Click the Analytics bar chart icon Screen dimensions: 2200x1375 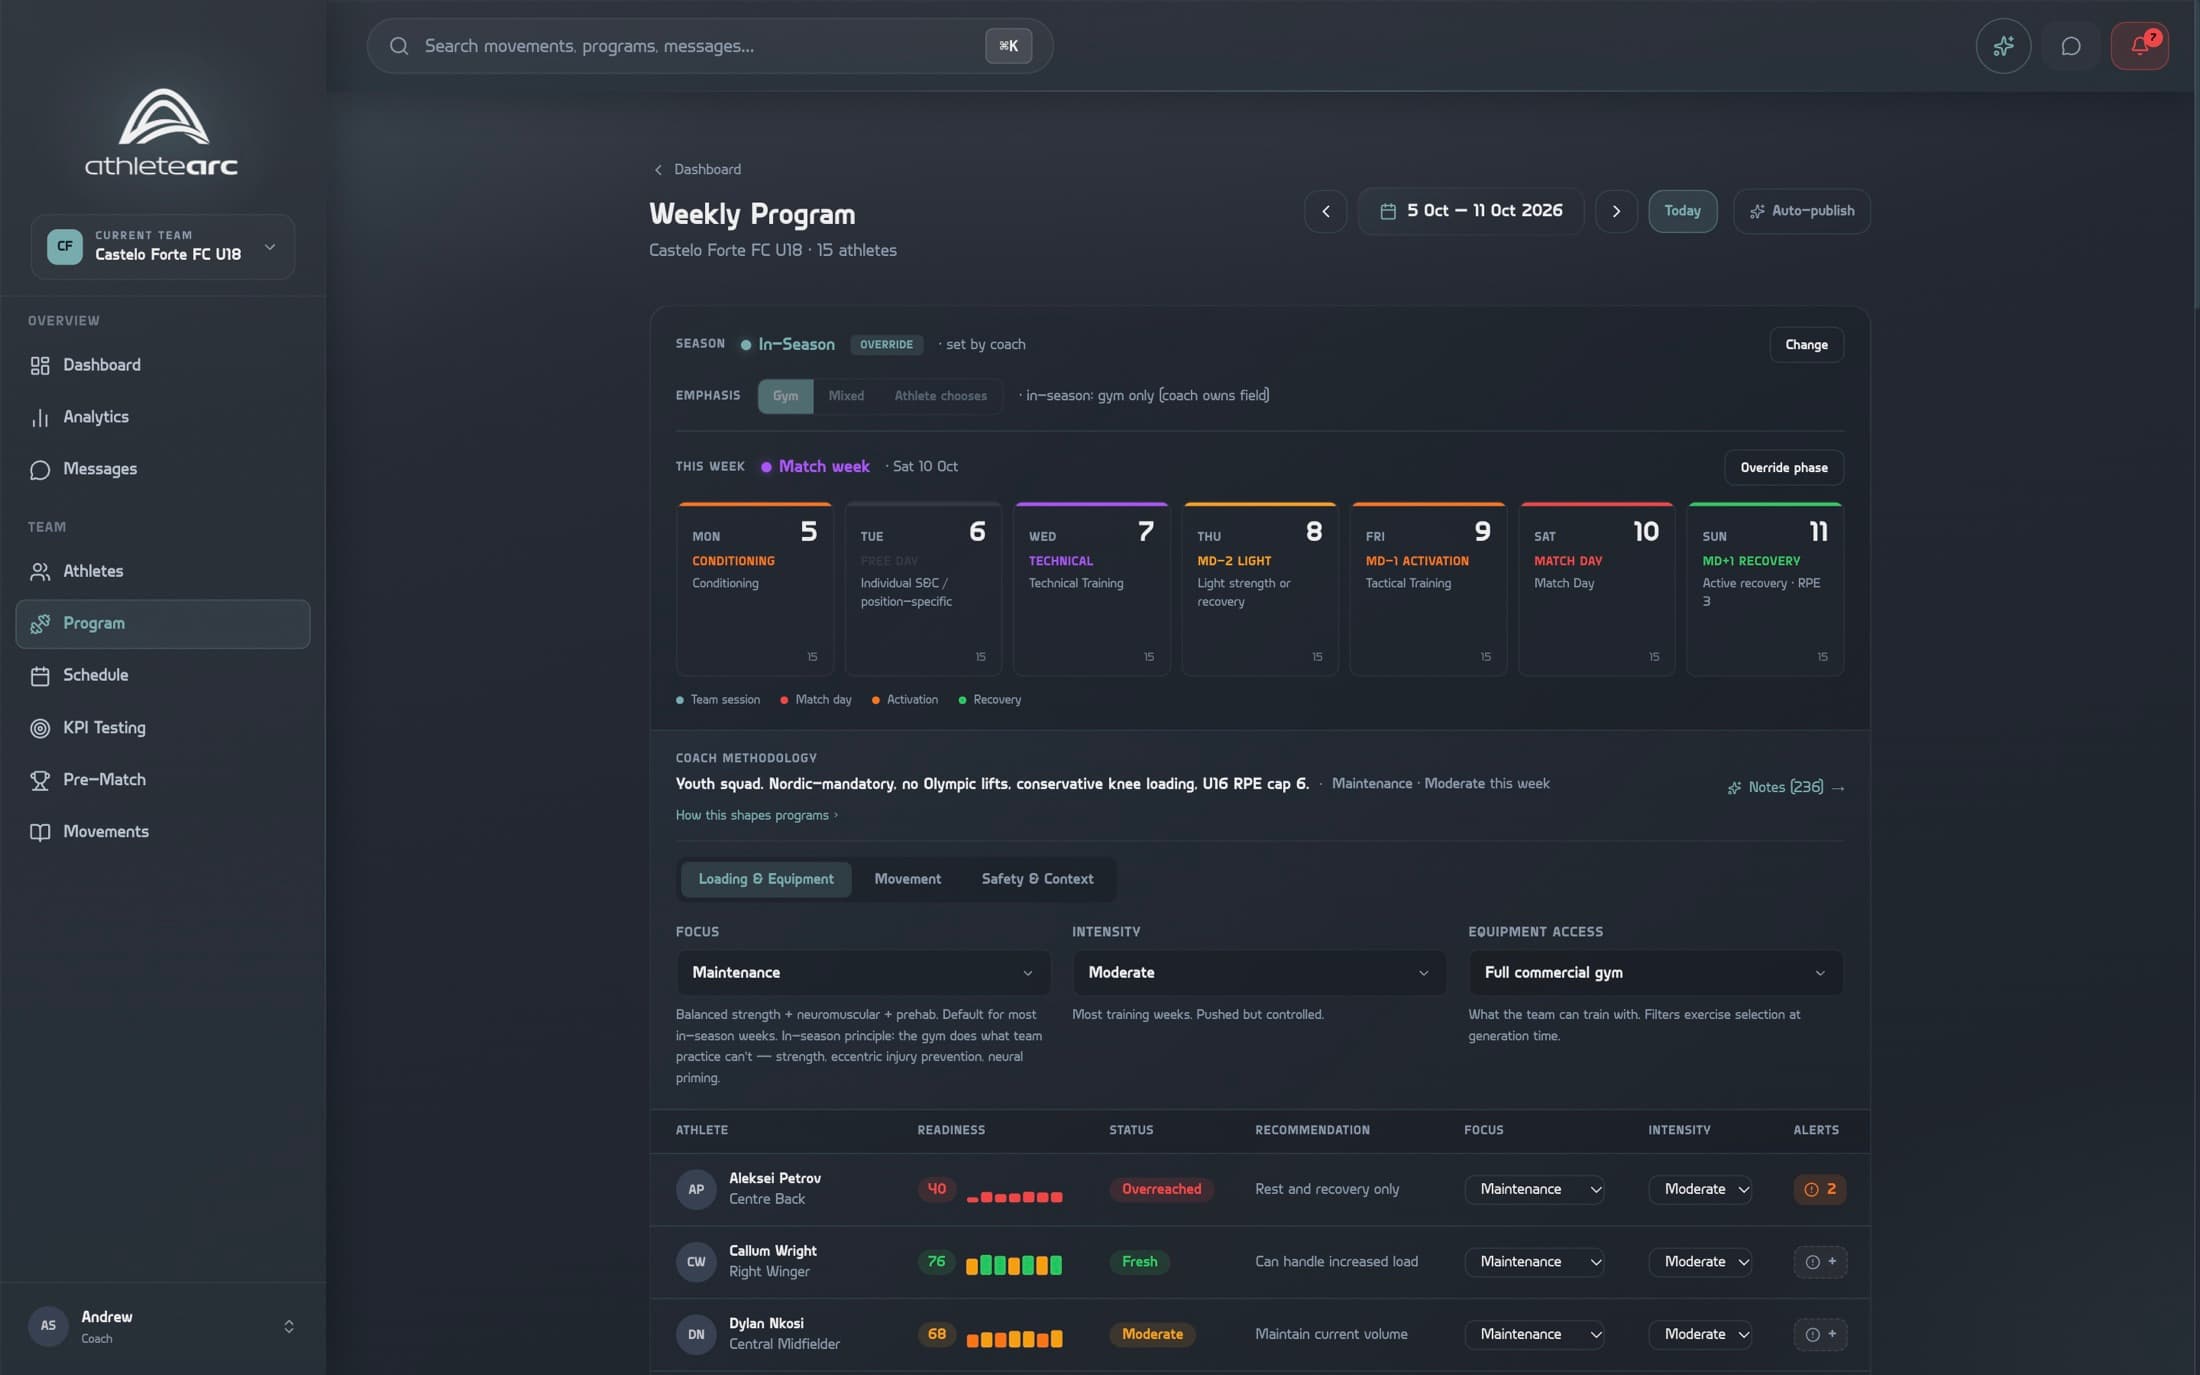(x=40, y=417)
